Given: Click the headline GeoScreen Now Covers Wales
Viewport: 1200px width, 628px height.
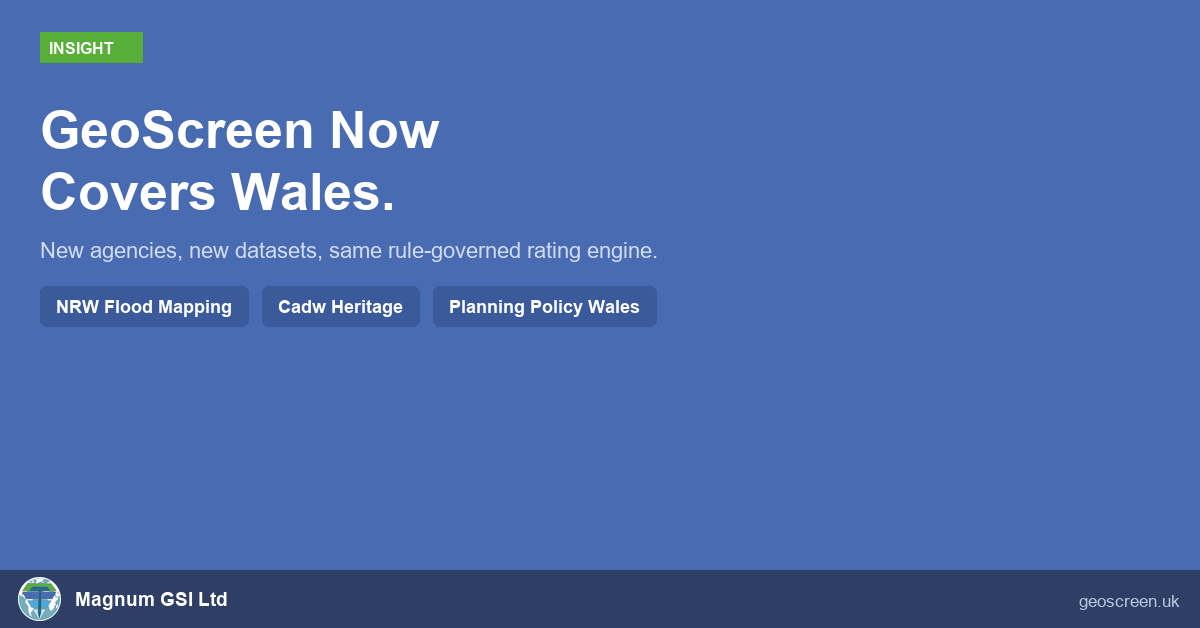Looking at the screenshot, I should [x=240, y=161].
